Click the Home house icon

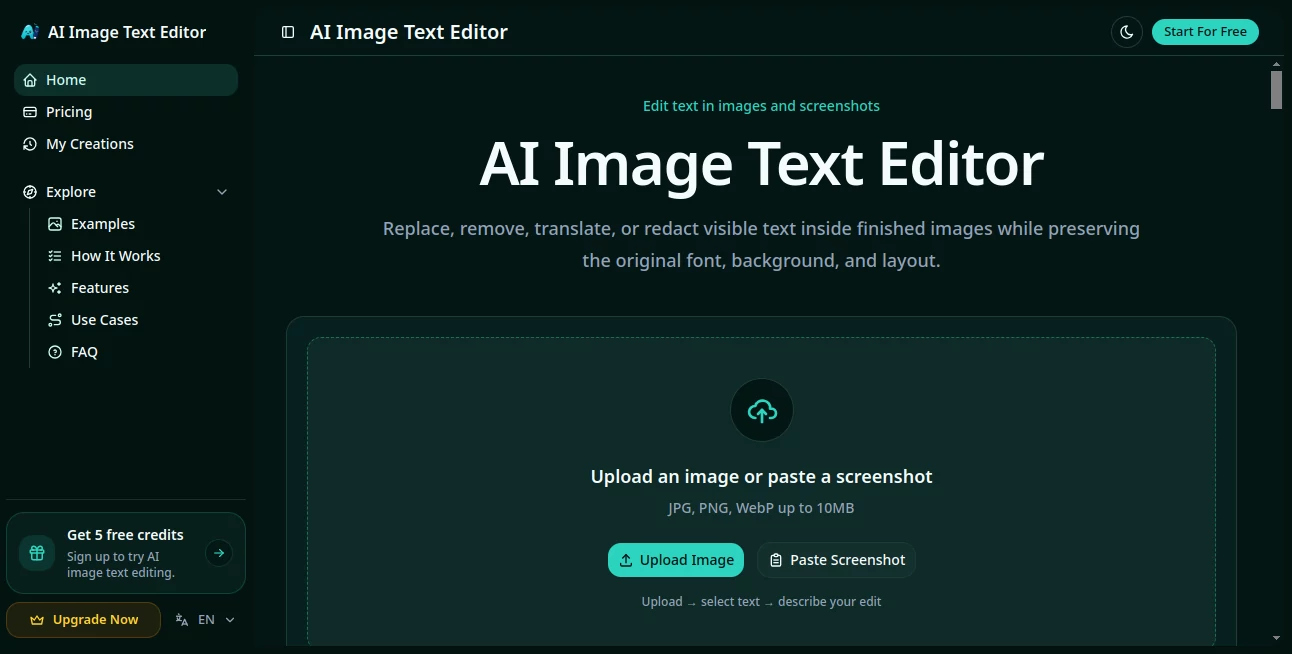pos(30,80)
